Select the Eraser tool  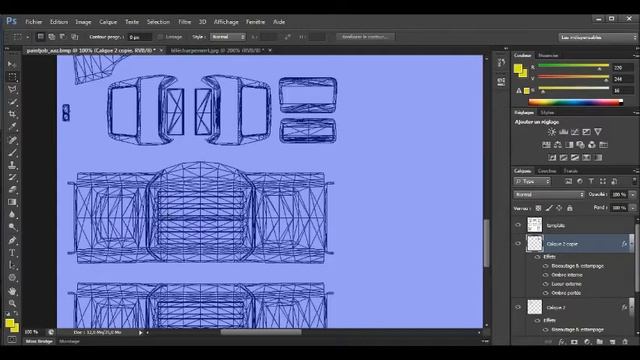tap(12, 189)
